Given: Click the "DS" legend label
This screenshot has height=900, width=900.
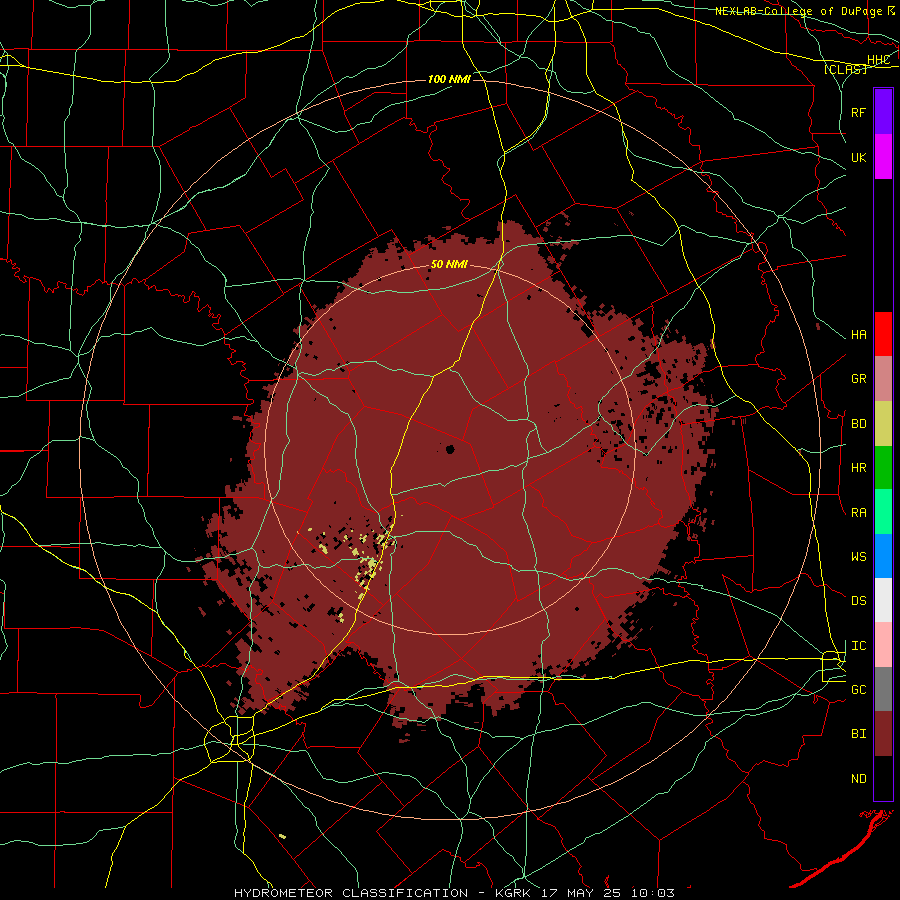Looking at the screenshot, I should coord(858,601).
